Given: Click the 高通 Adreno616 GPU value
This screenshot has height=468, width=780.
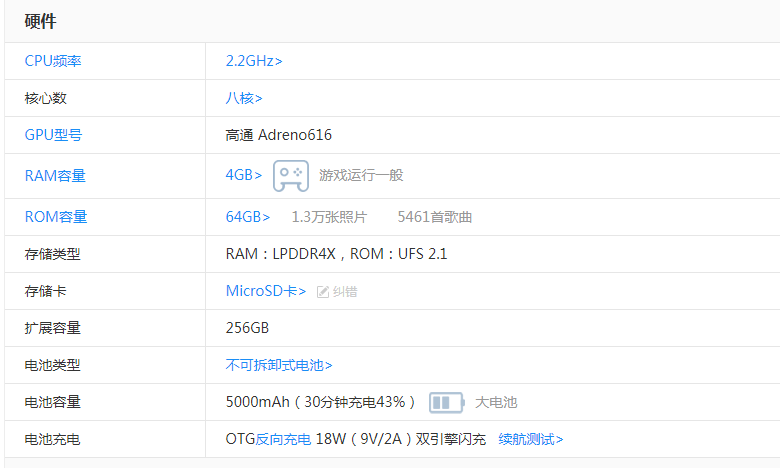Looking at the screenshot, I should 279,135.
